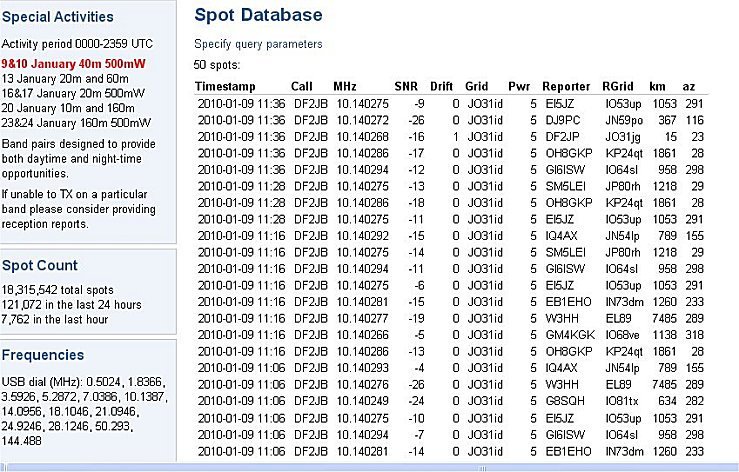This screenshot has width=739, height=472.
Task: Click the RGrid column header
Action: pos(618,86)
